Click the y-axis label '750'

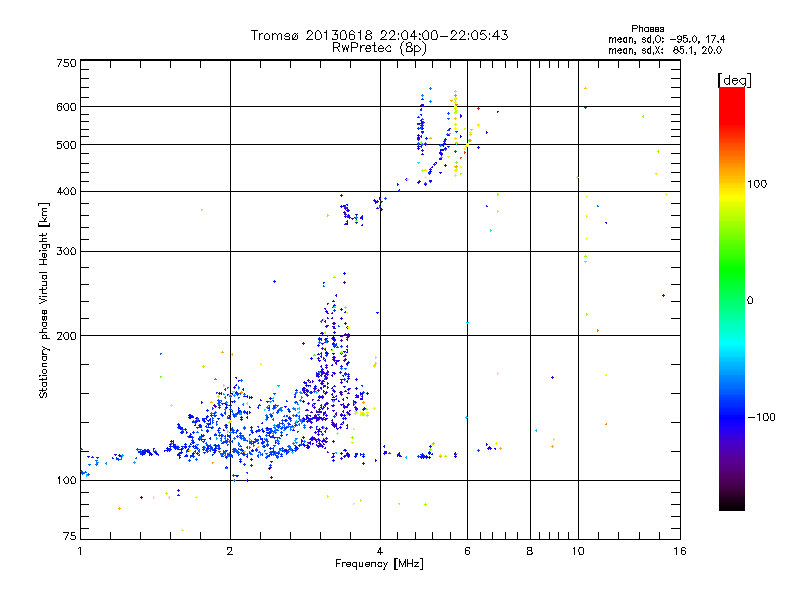(66, 63)
